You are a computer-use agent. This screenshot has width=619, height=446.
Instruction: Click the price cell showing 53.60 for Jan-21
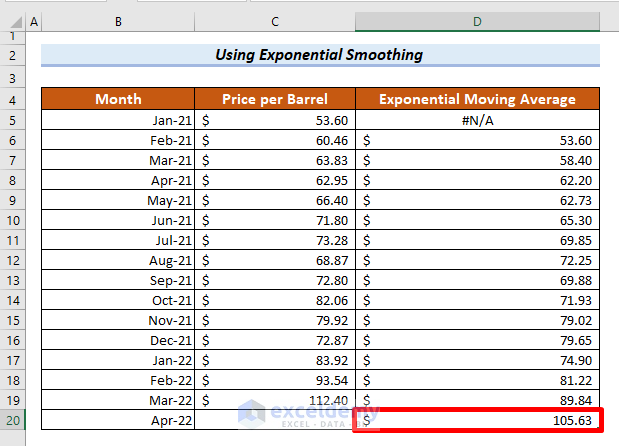[x=275, y=120]
